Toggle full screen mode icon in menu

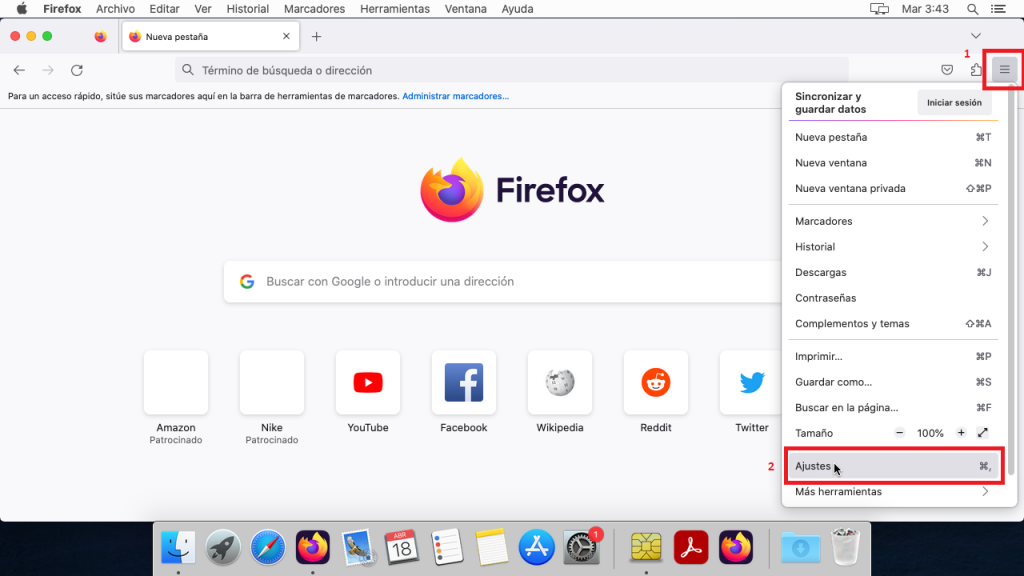983,433
